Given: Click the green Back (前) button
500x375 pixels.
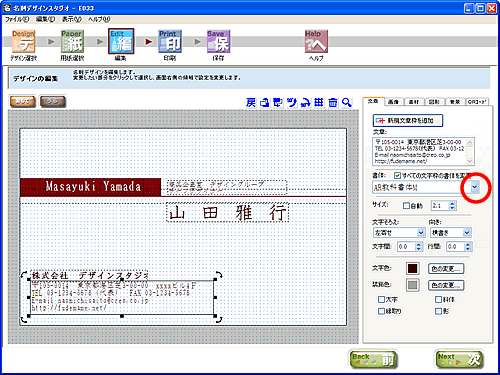Looking at the screenshot, I should tap(374, 359).
